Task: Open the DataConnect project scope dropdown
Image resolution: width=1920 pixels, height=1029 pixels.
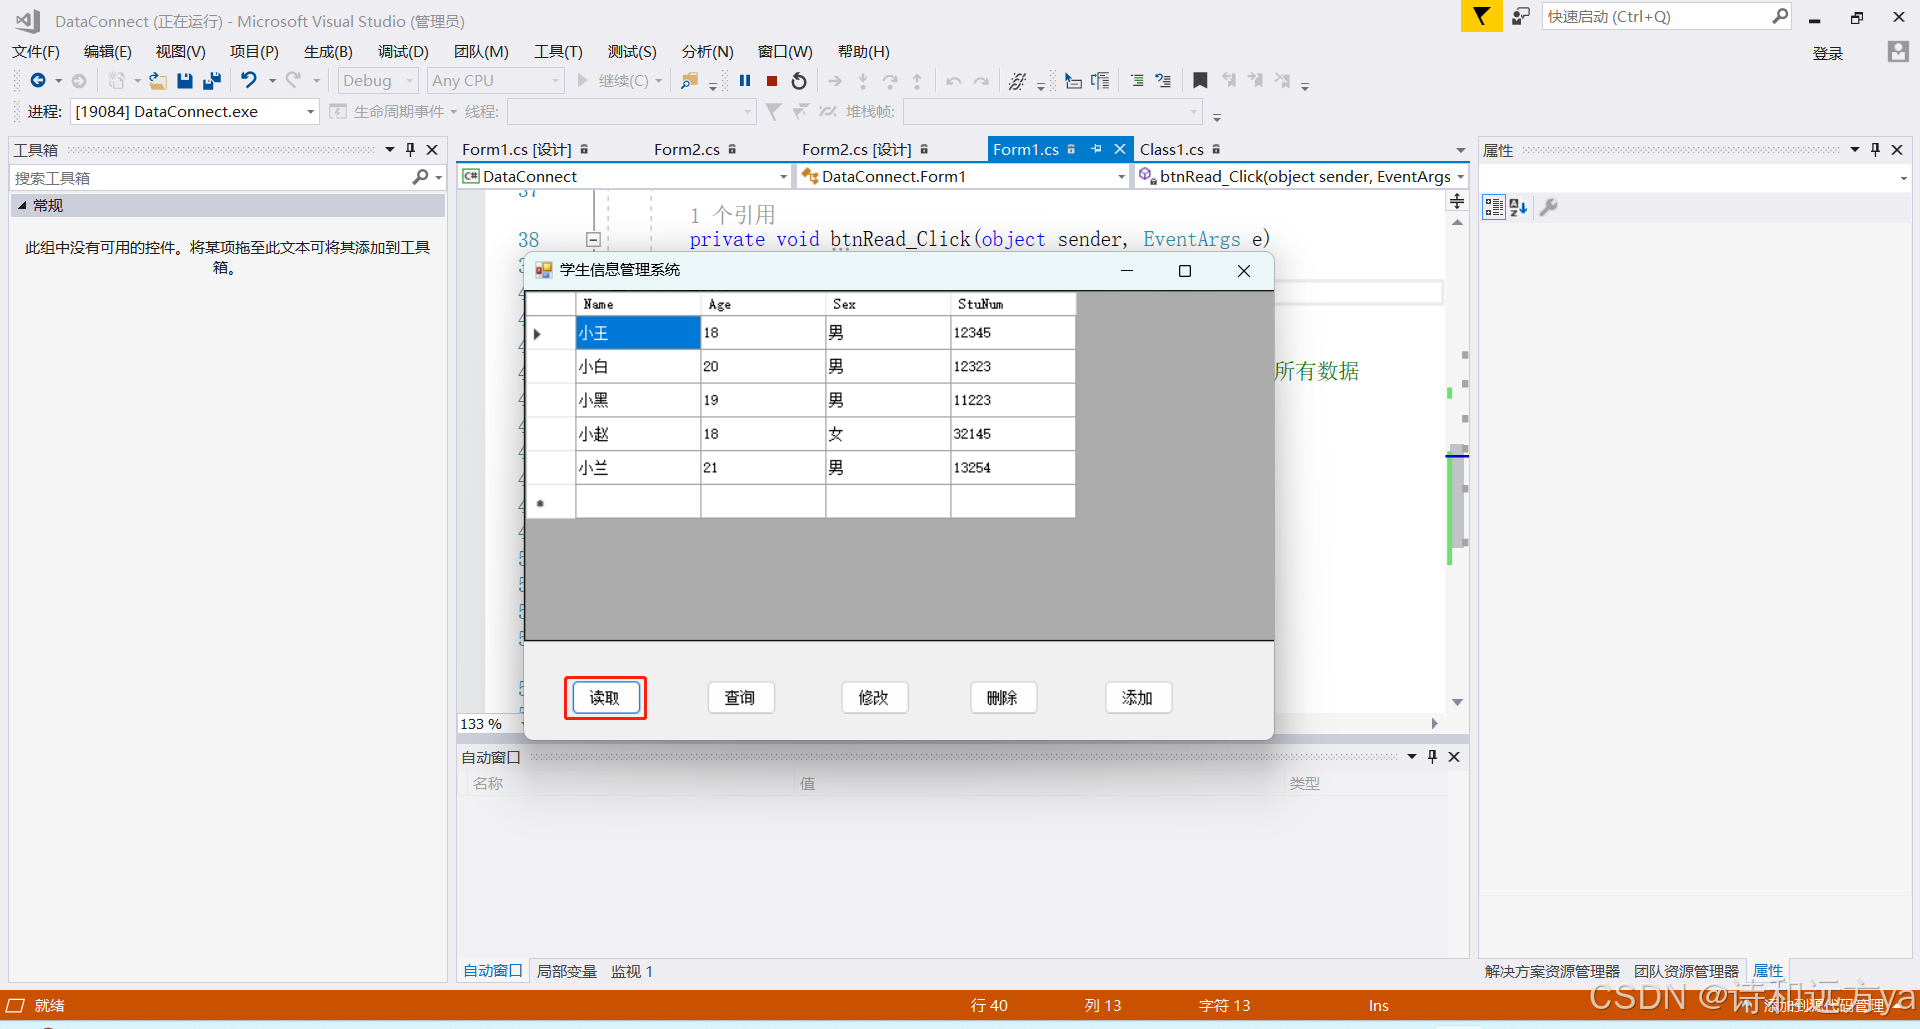Action: (626, 177)
